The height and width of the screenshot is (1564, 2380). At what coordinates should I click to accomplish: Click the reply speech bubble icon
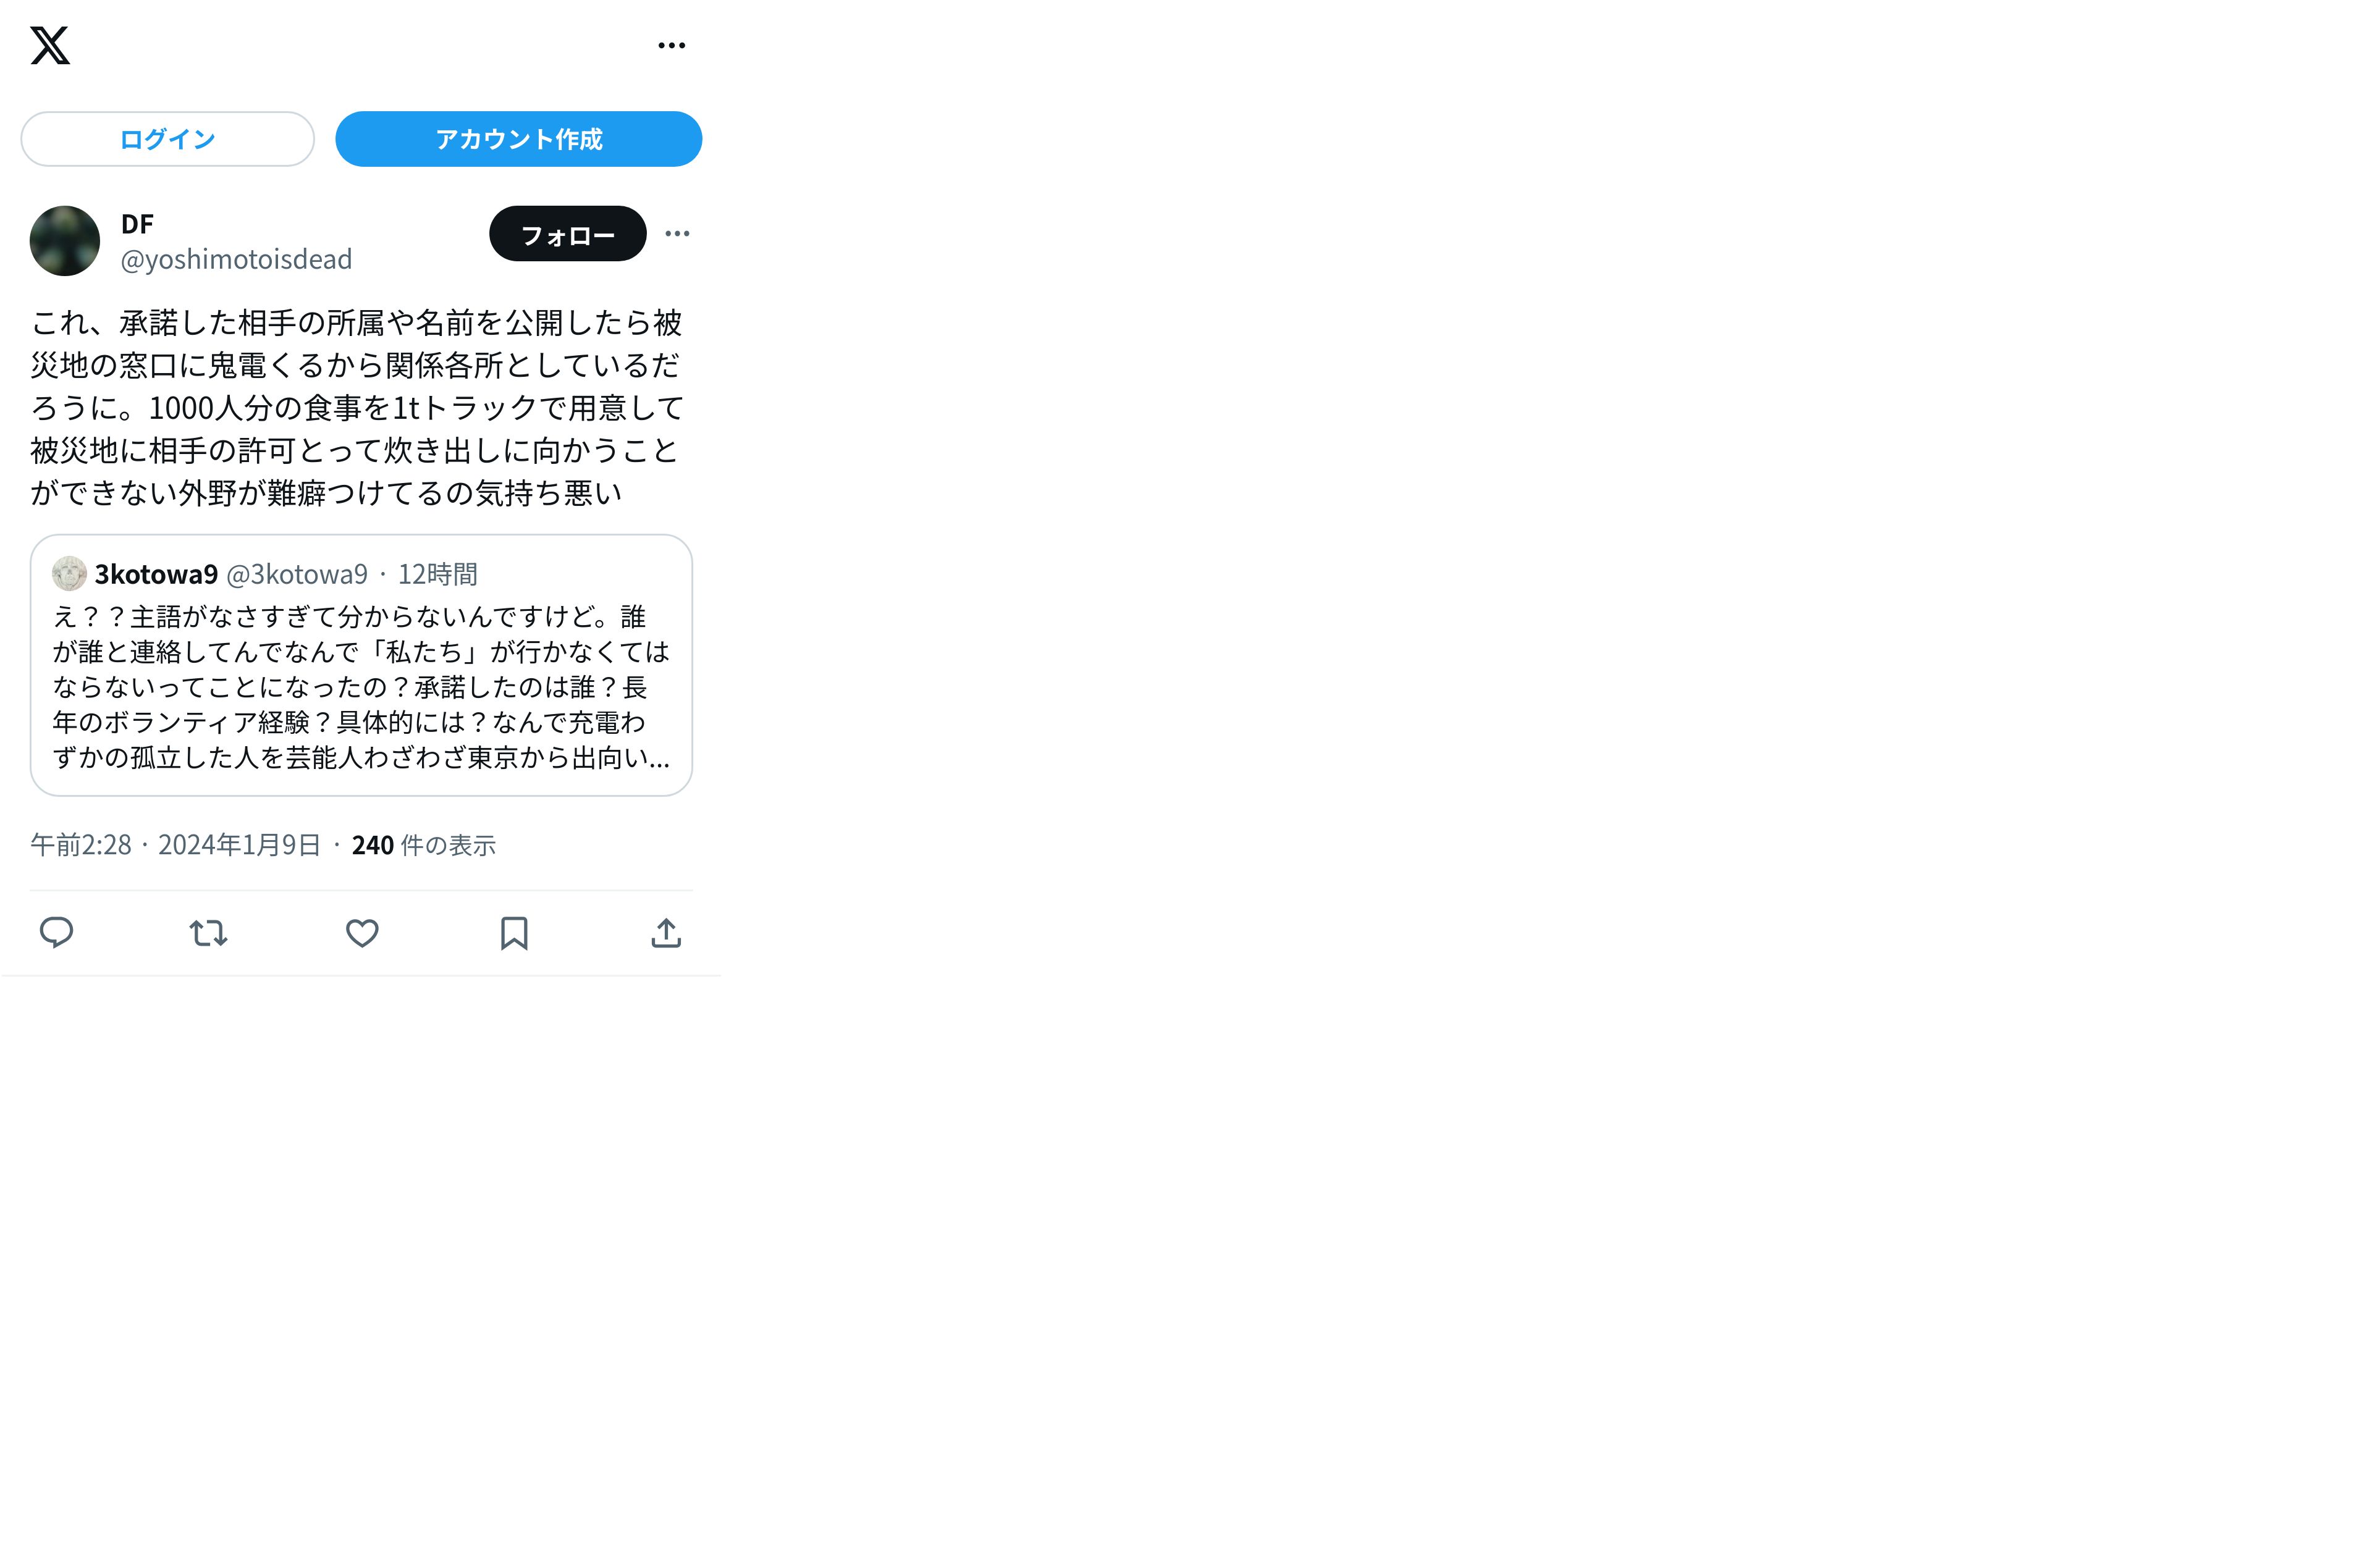[x=56, y=932]
